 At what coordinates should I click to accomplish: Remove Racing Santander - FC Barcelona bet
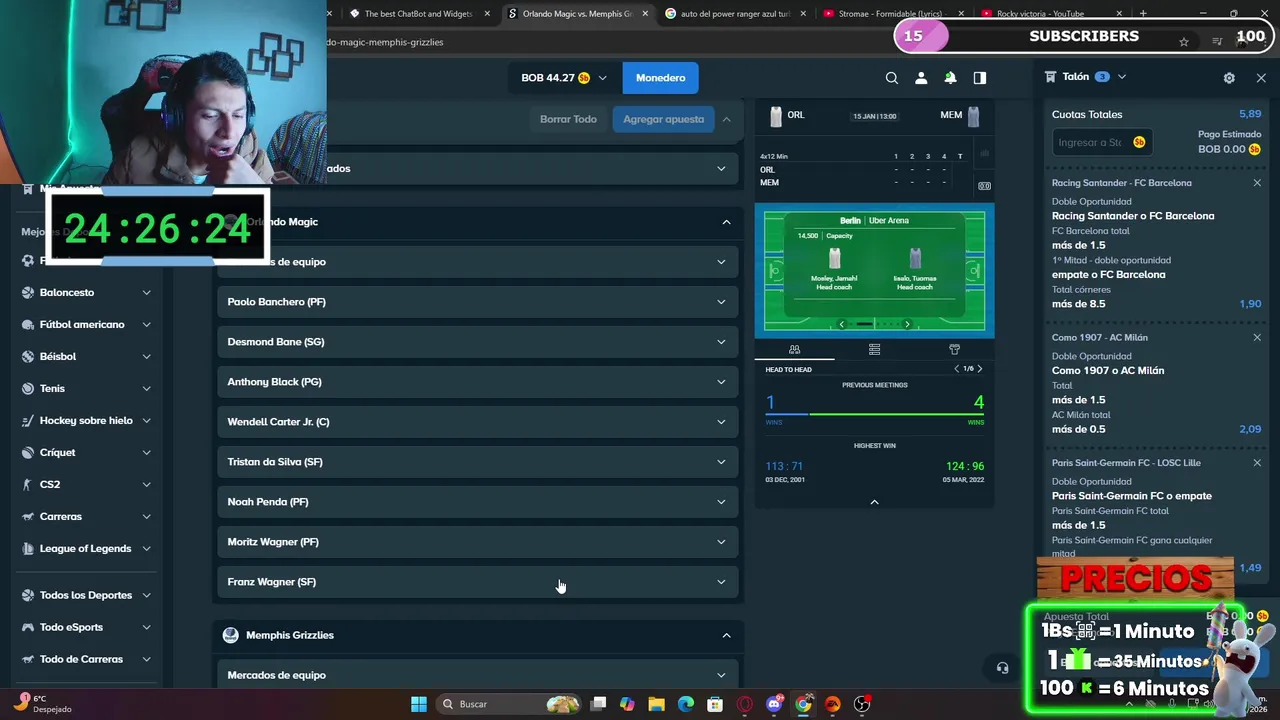[1257, 183]
